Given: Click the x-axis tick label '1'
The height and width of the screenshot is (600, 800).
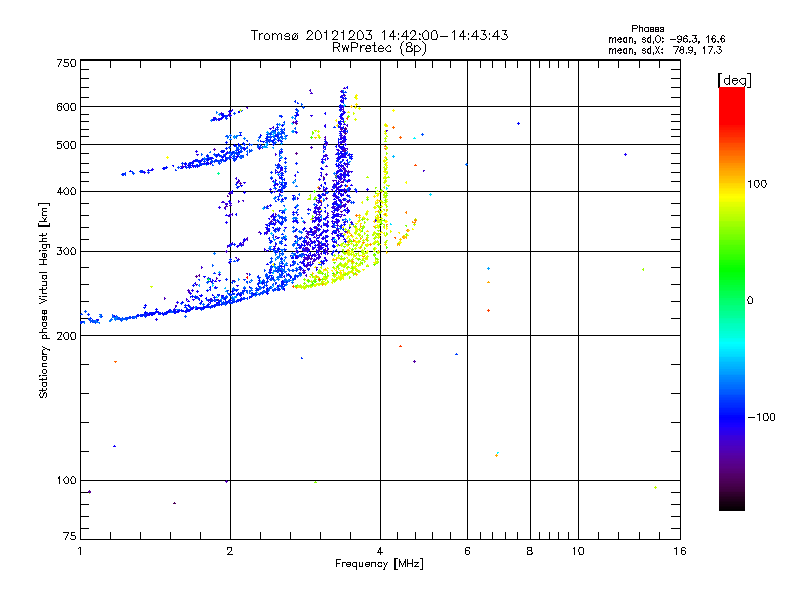Looking at the screenshot, I should point(80,551).
